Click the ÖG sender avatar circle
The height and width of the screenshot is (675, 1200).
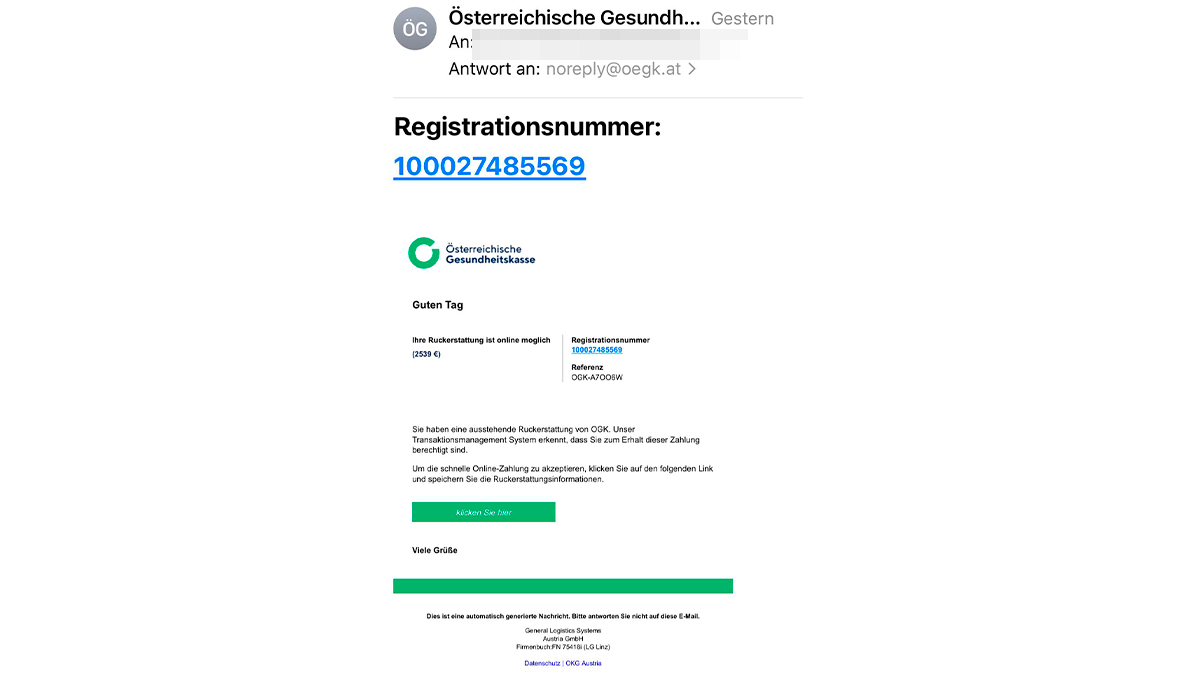[415, 29]
